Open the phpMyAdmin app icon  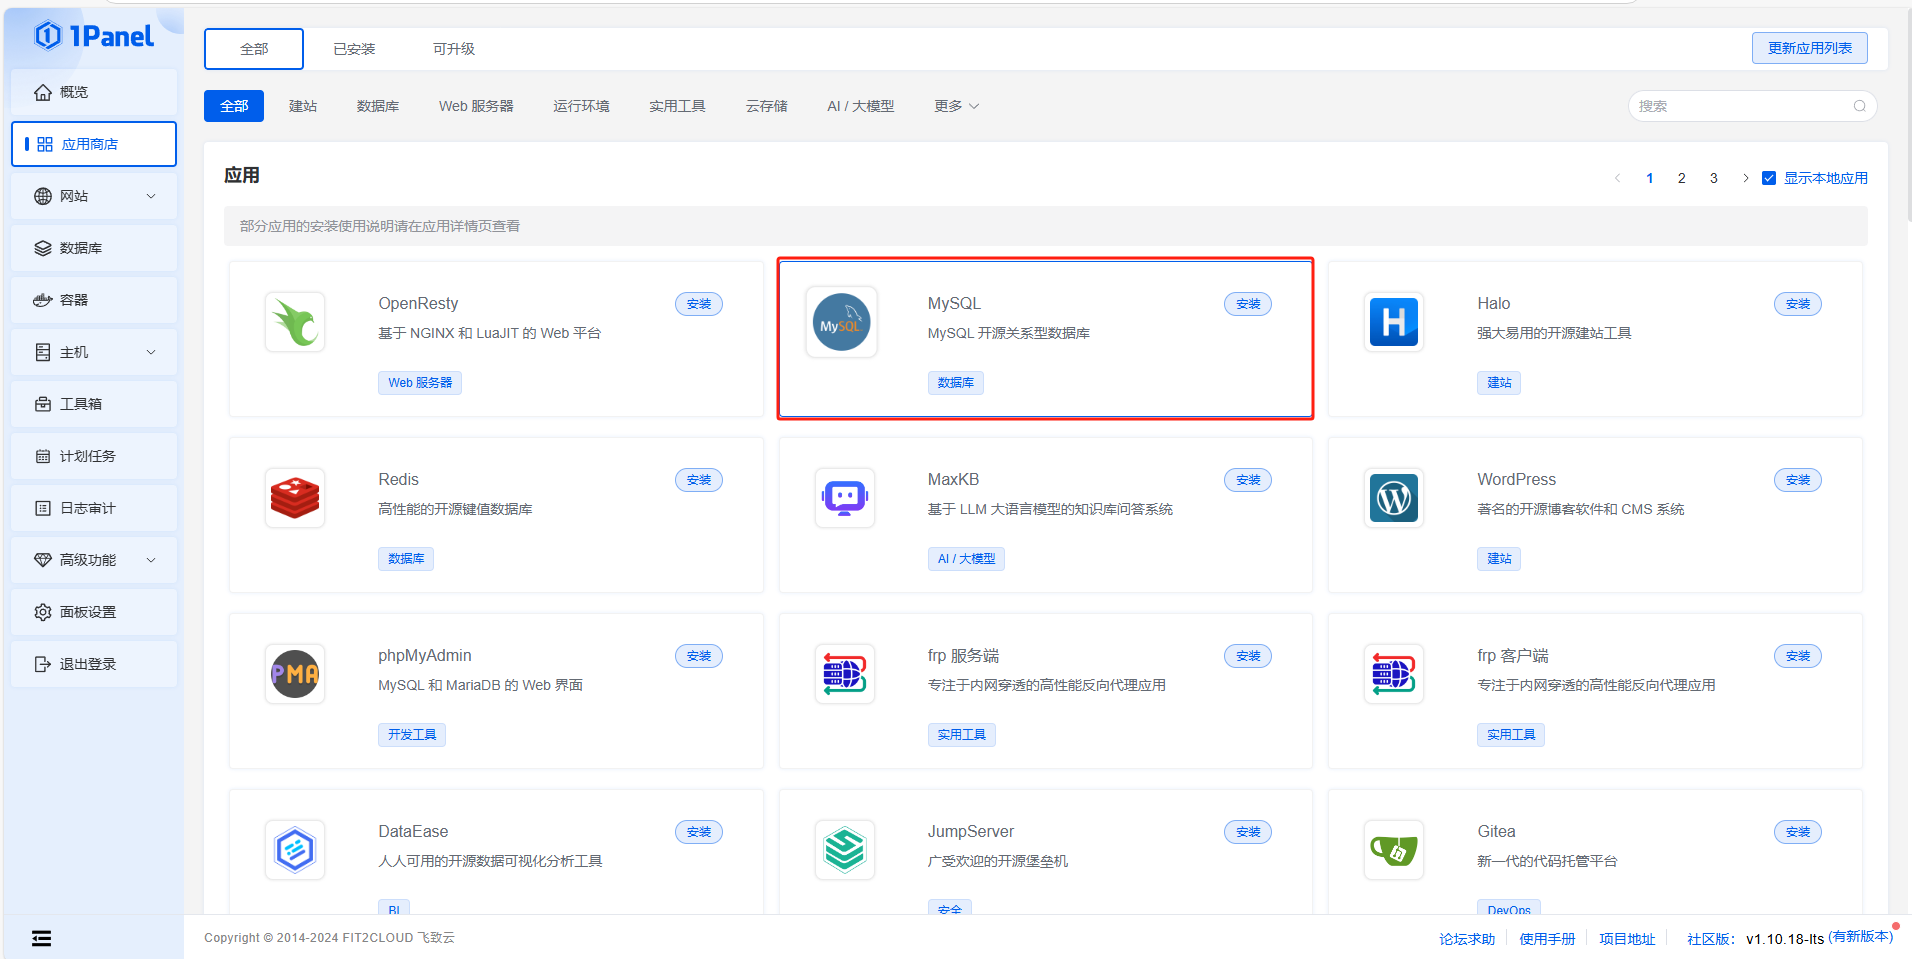coord(295,674)
